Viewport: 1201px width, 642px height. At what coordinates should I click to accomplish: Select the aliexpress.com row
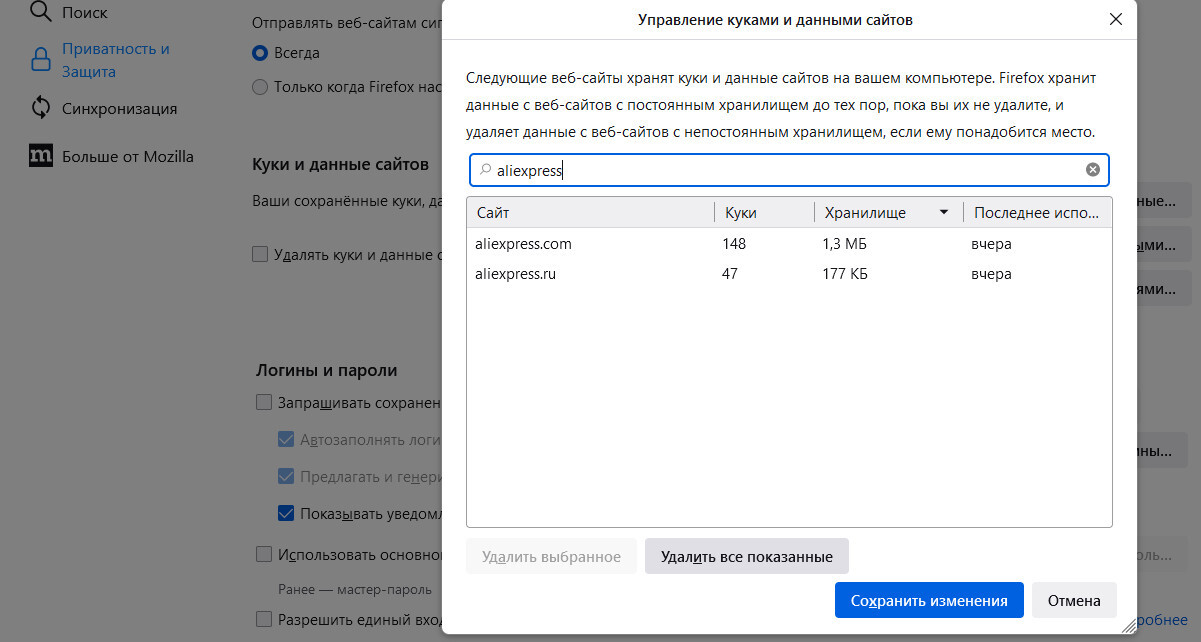(788, 243)
